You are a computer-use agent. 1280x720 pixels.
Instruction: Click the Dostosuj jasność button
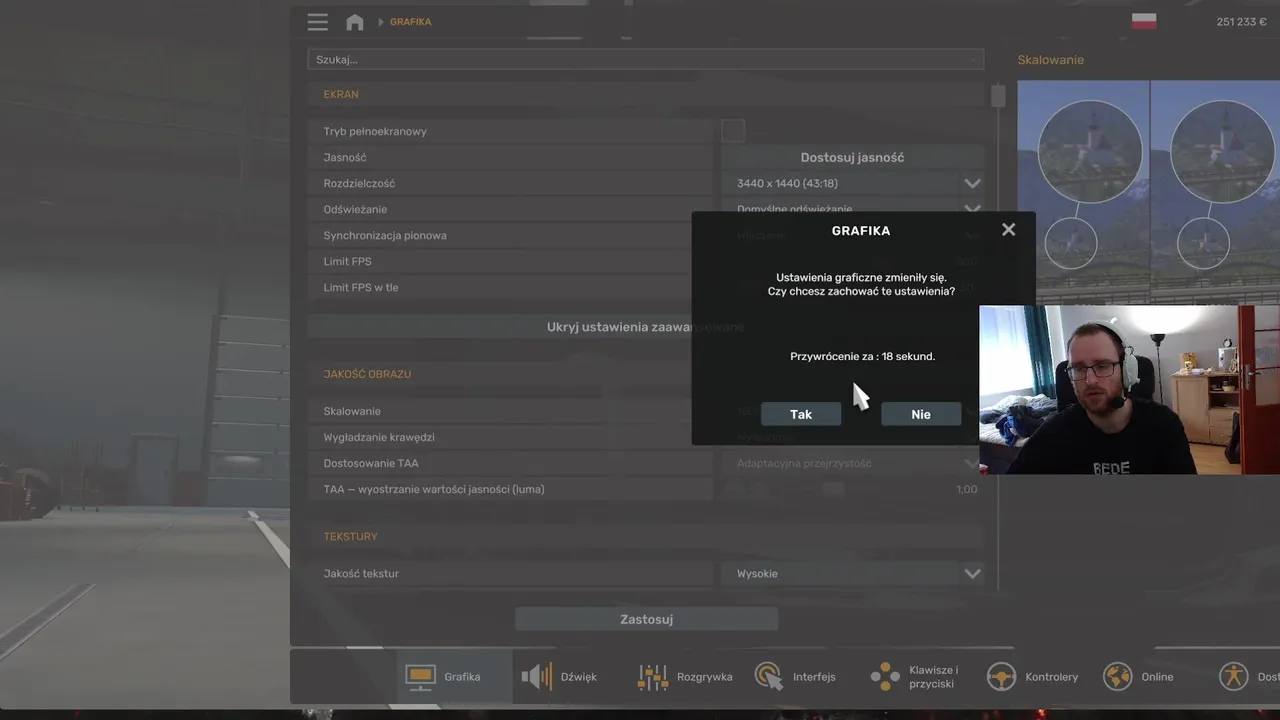tap(852, 157)
